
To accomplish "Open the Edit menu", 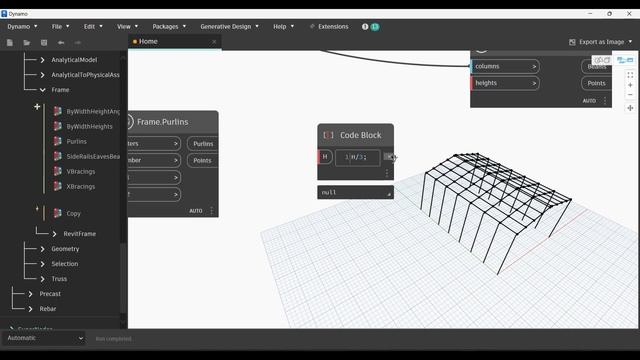I will tap(93, 27).
